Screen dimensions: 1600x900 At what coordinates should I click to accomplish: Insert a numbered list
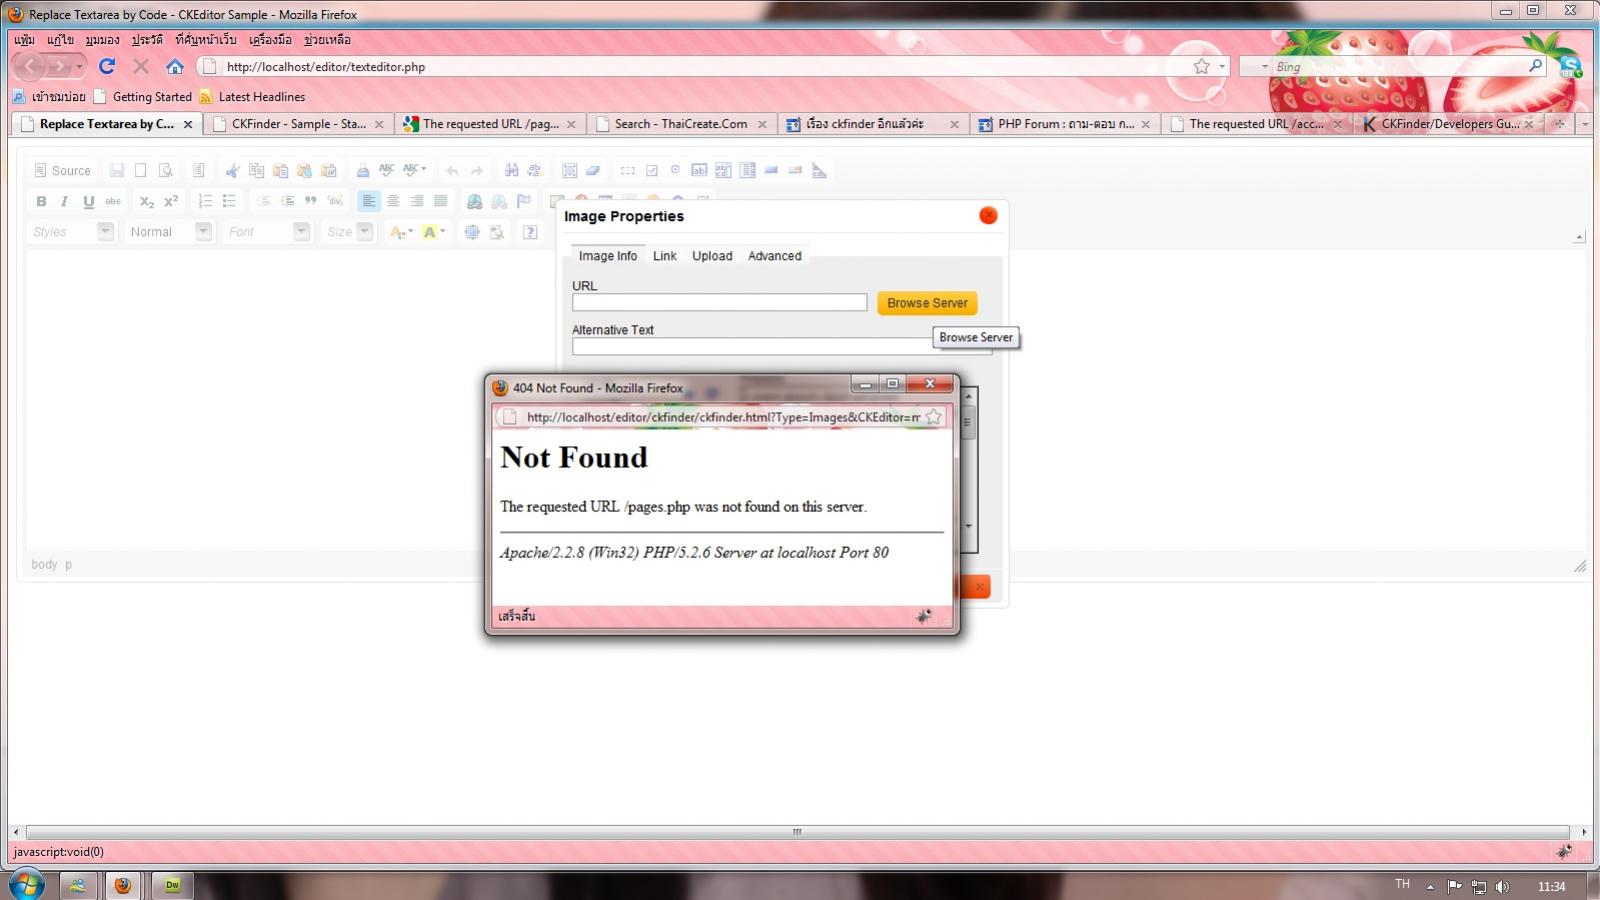(x=205, y=201)
